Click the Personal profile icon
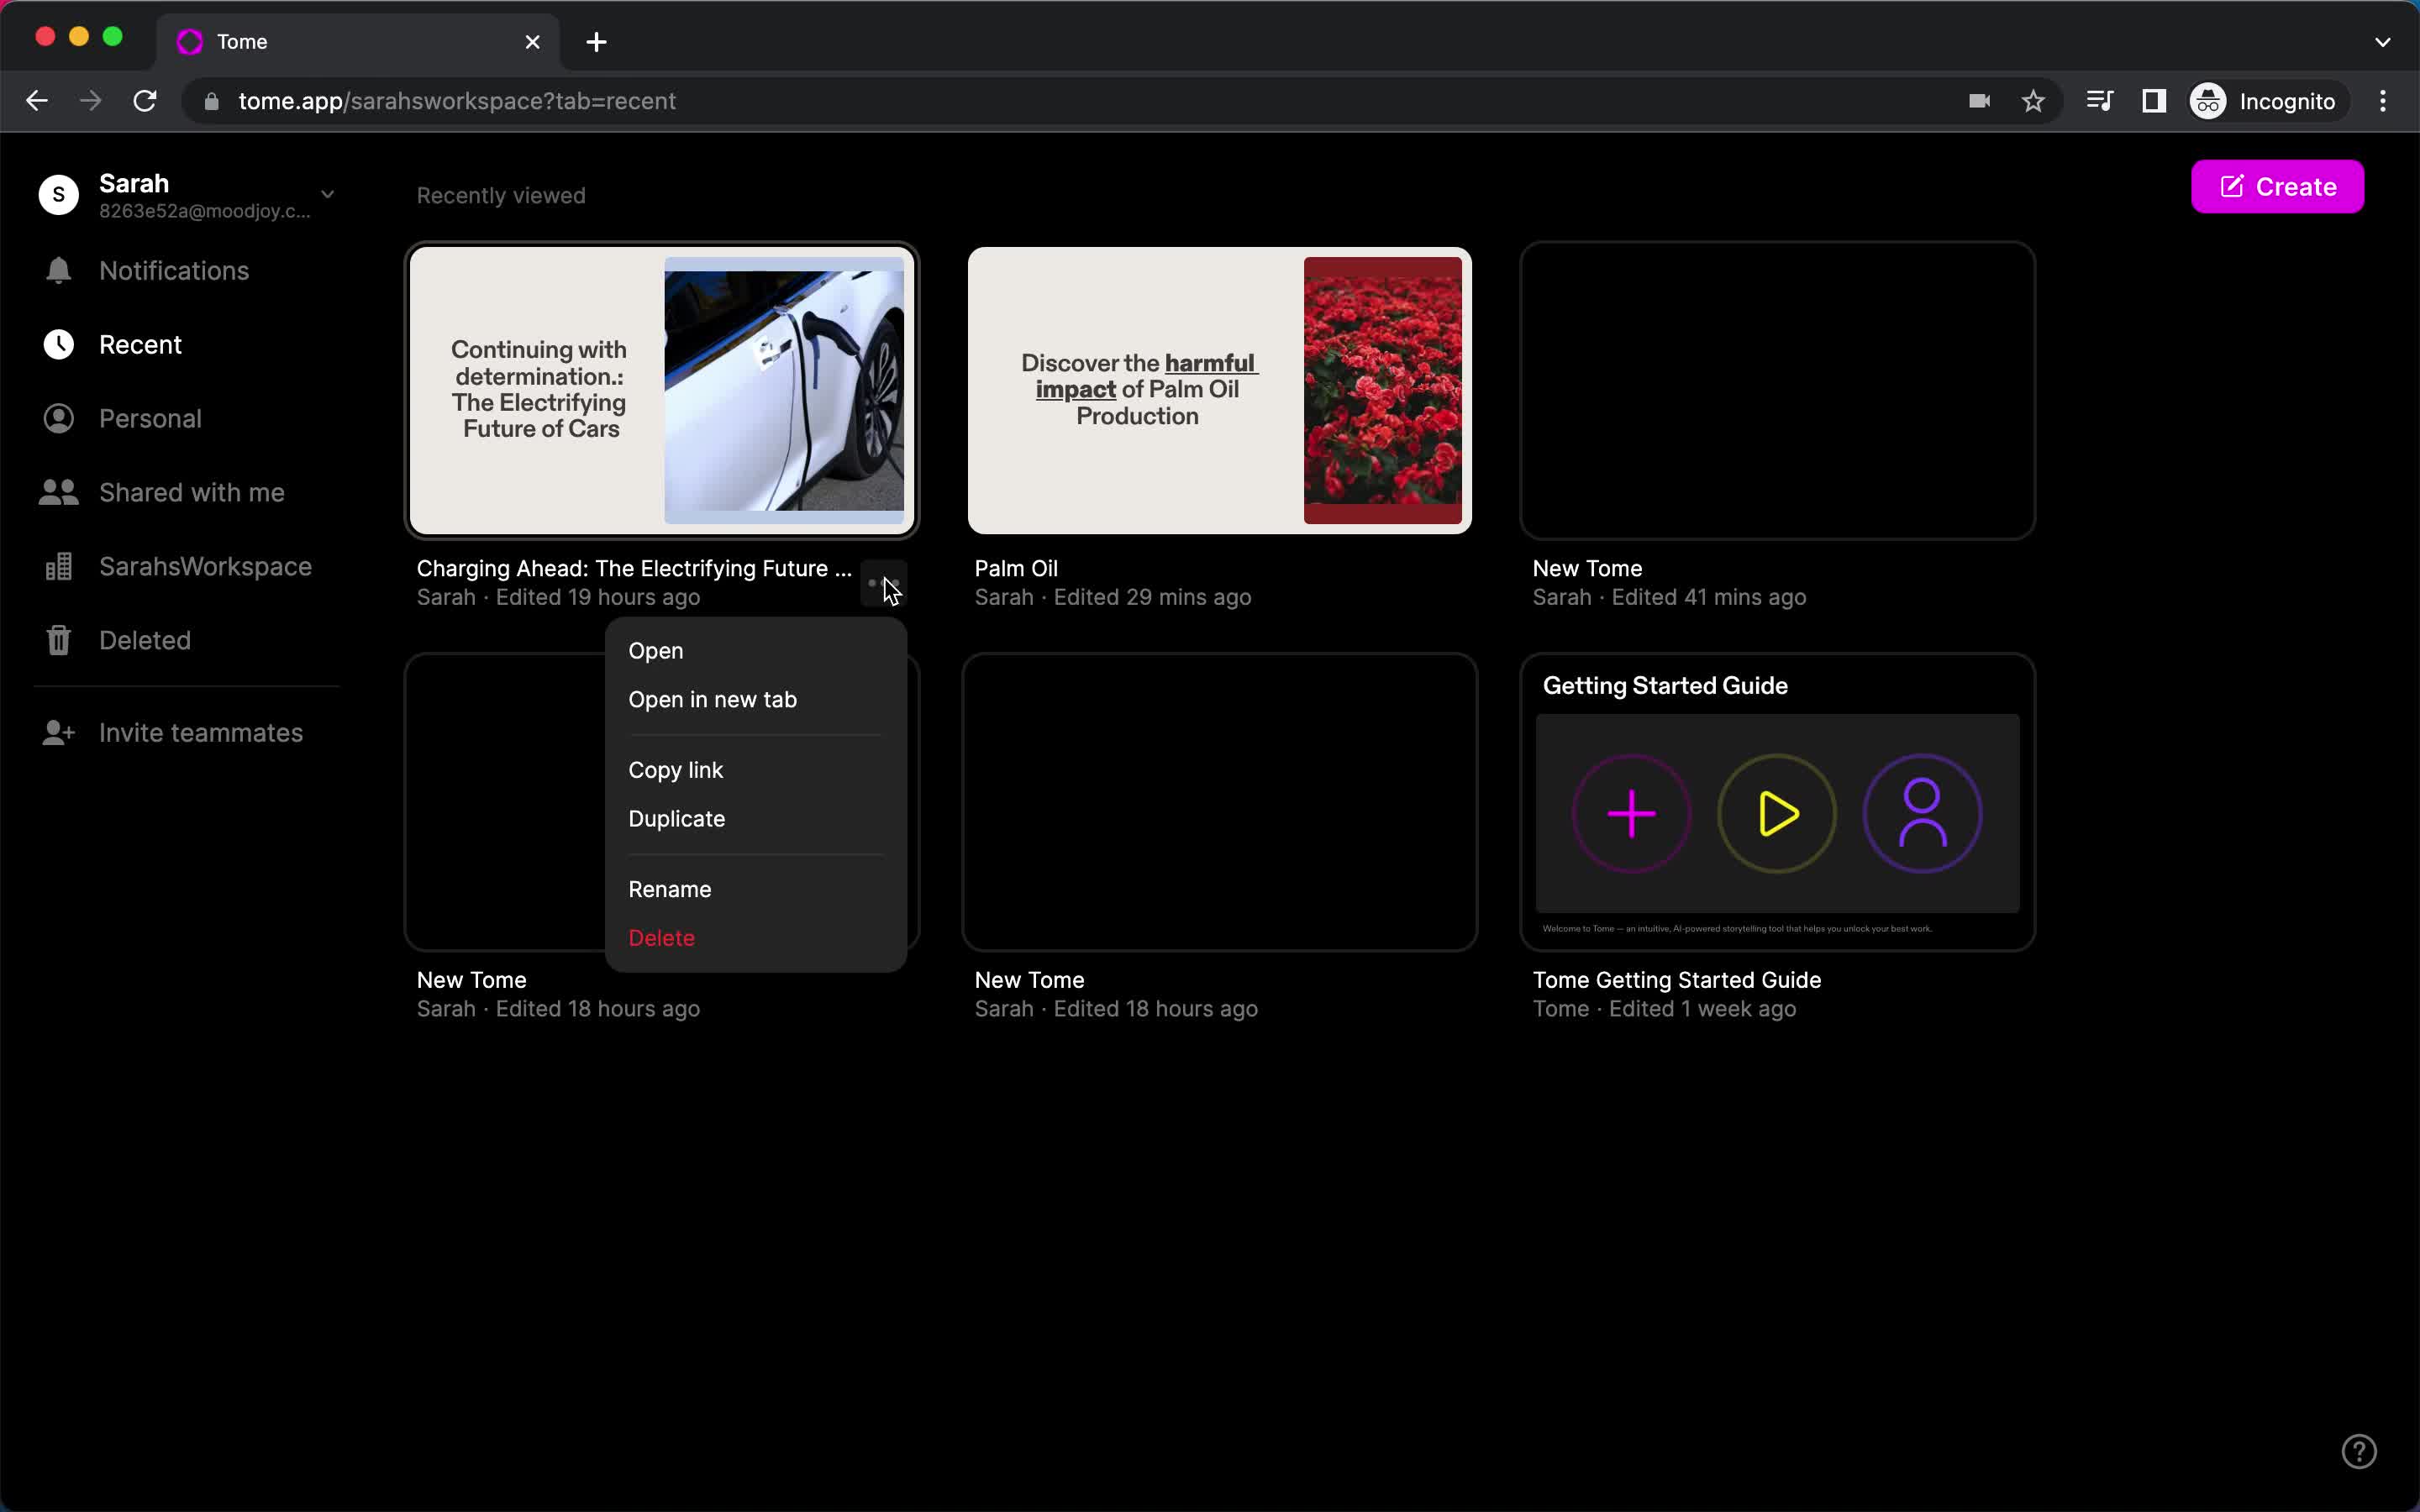 pyautogui.click(x=58, y=419)
